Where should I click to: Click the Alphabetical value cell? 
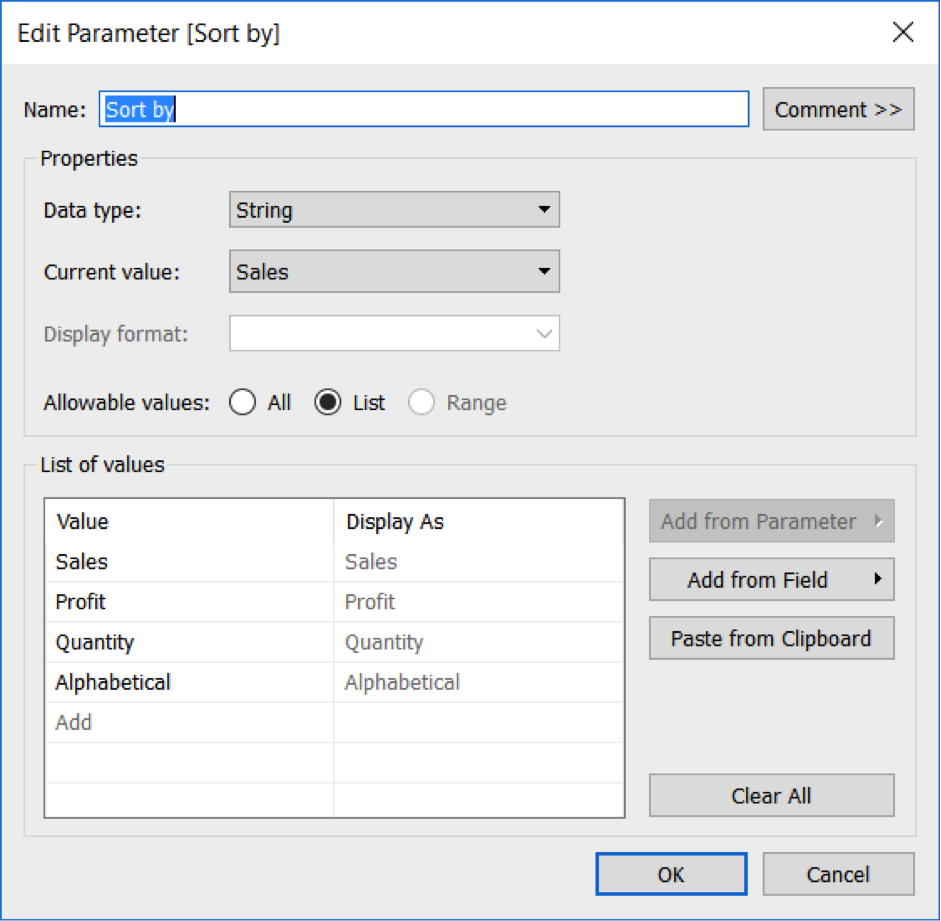click(x=190, y=682)
